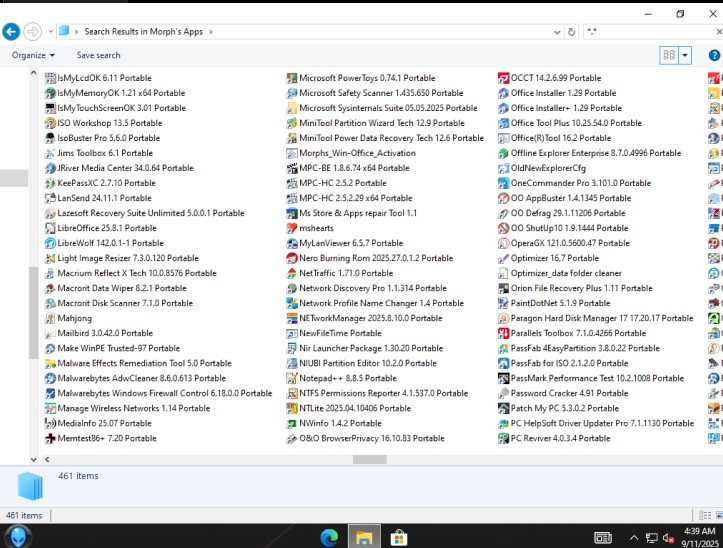Open the Start menu alien icon
Image resolution: width=723 pixels, height=548 pixels.
click(19, 537)
